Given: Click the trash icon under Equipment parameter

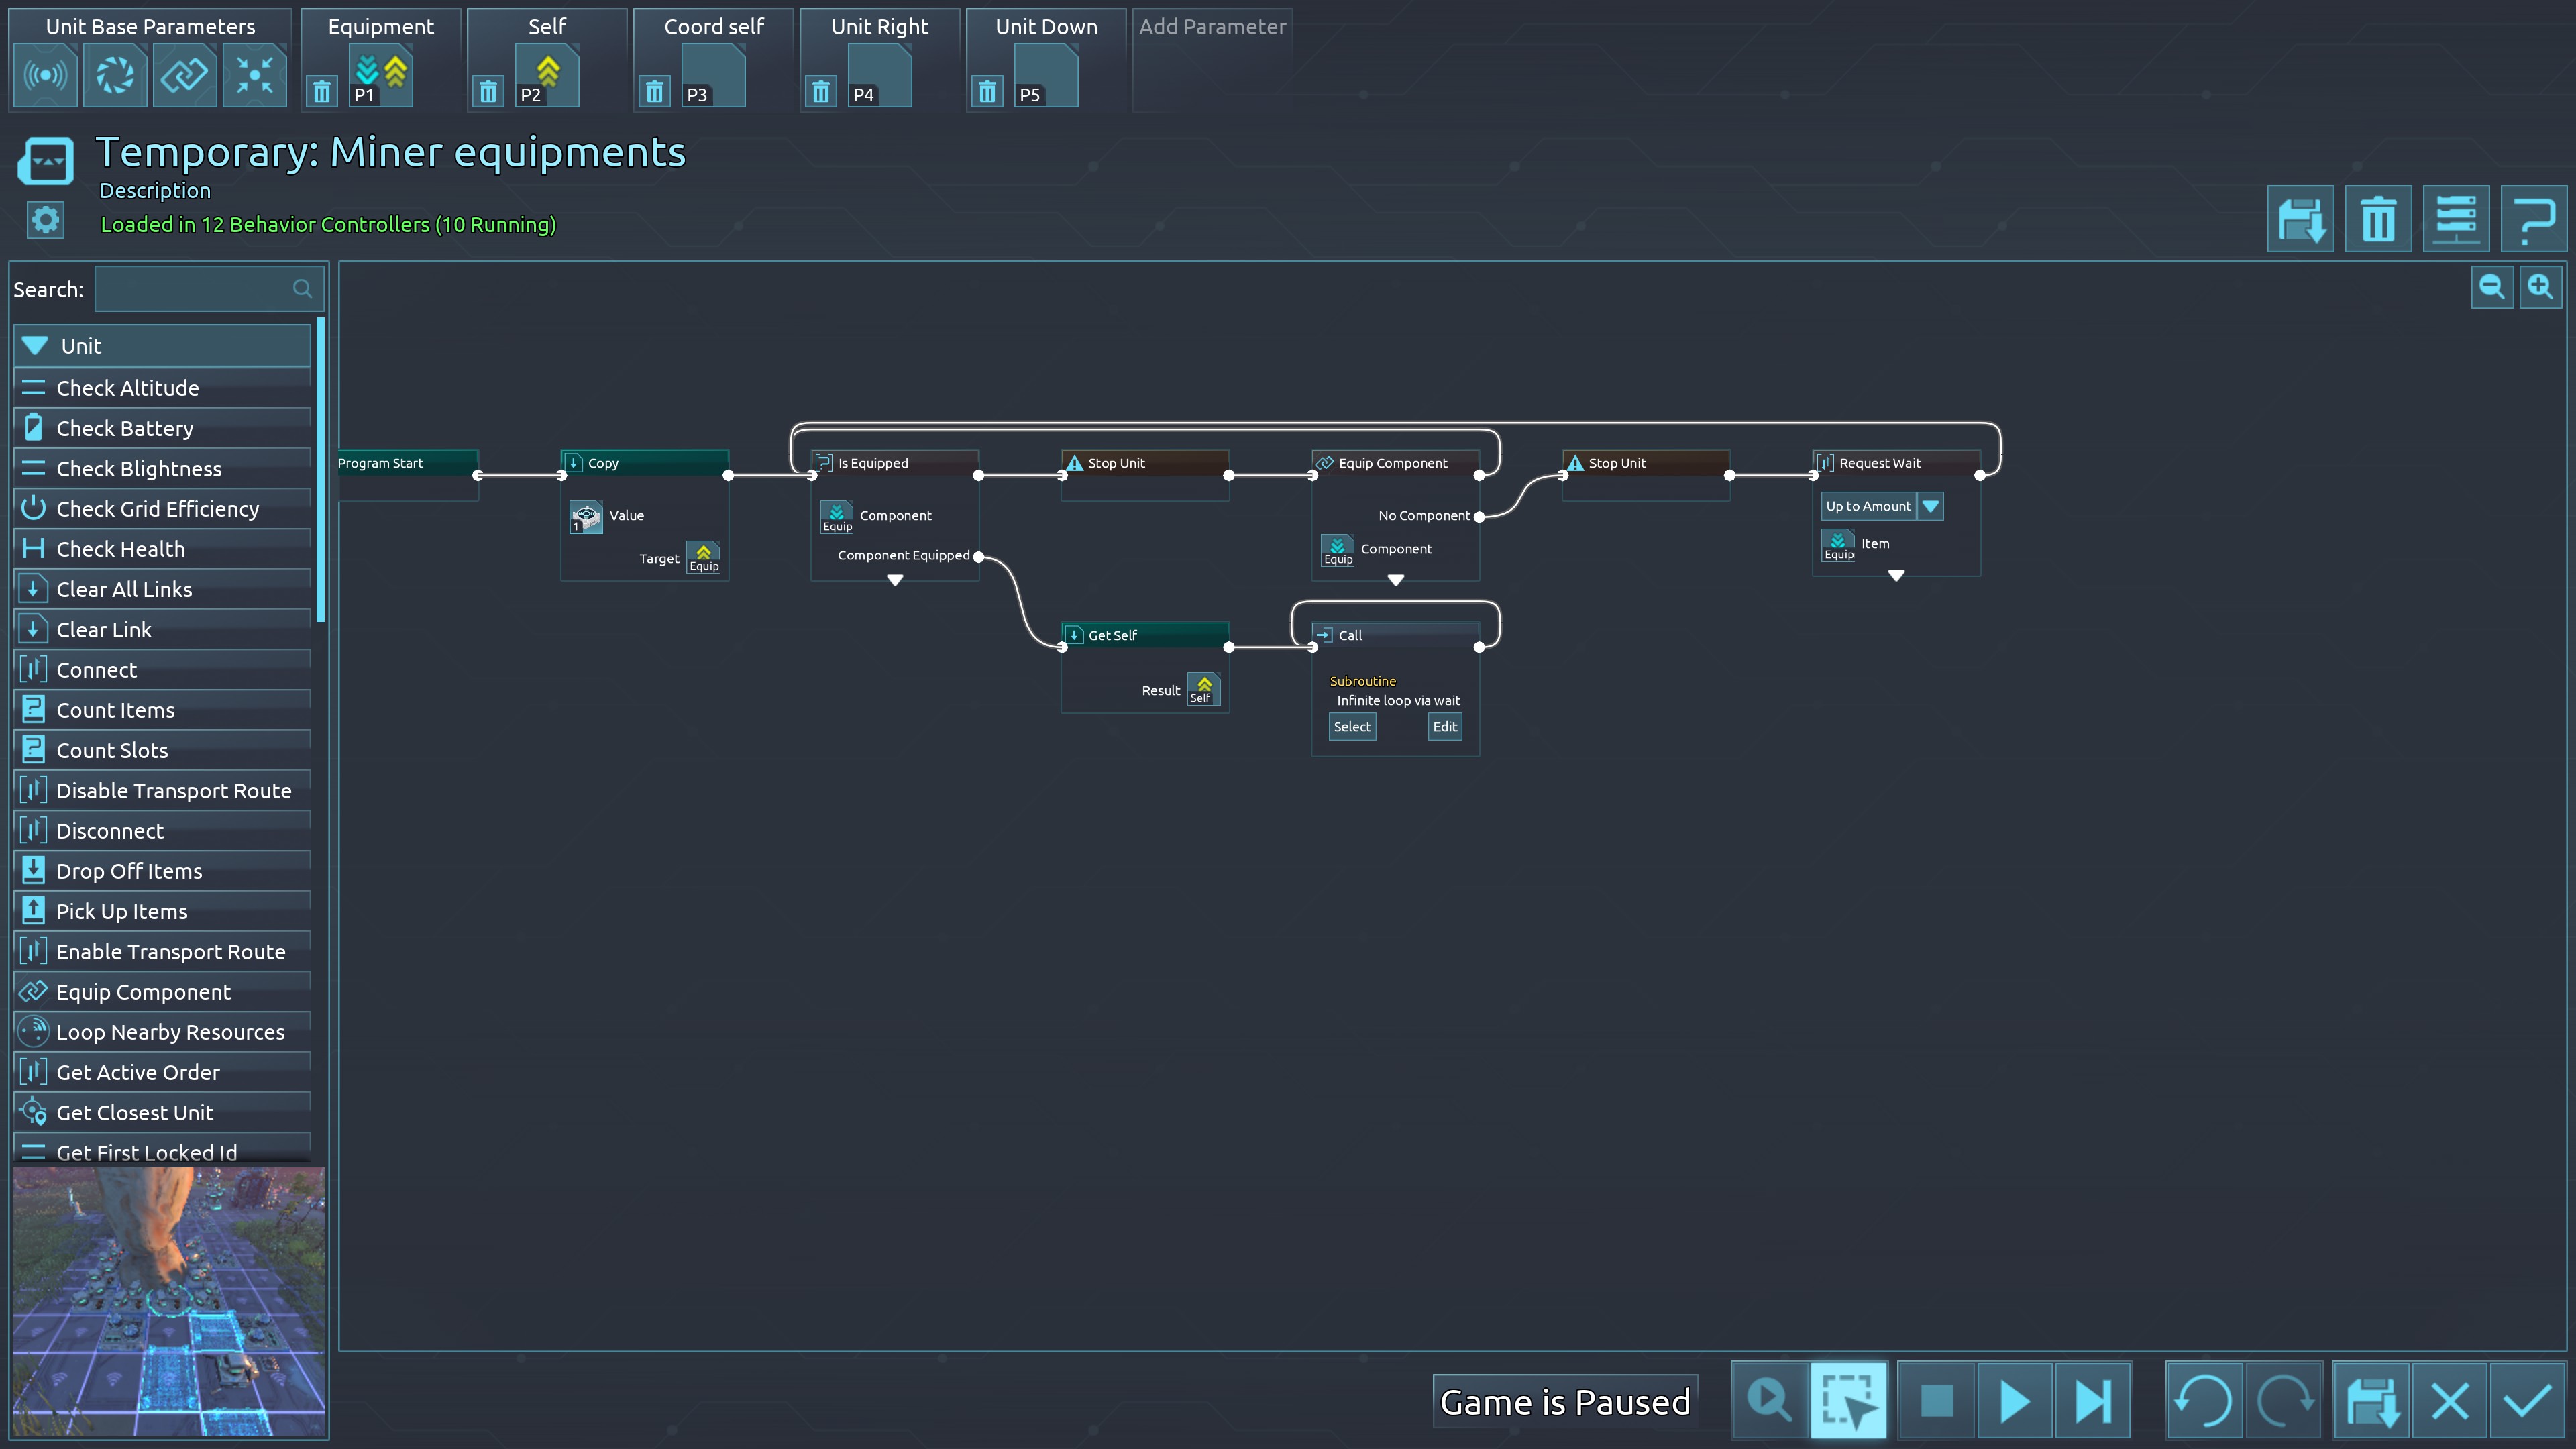Looking at the screenshot, I should (x=322, y=93).
